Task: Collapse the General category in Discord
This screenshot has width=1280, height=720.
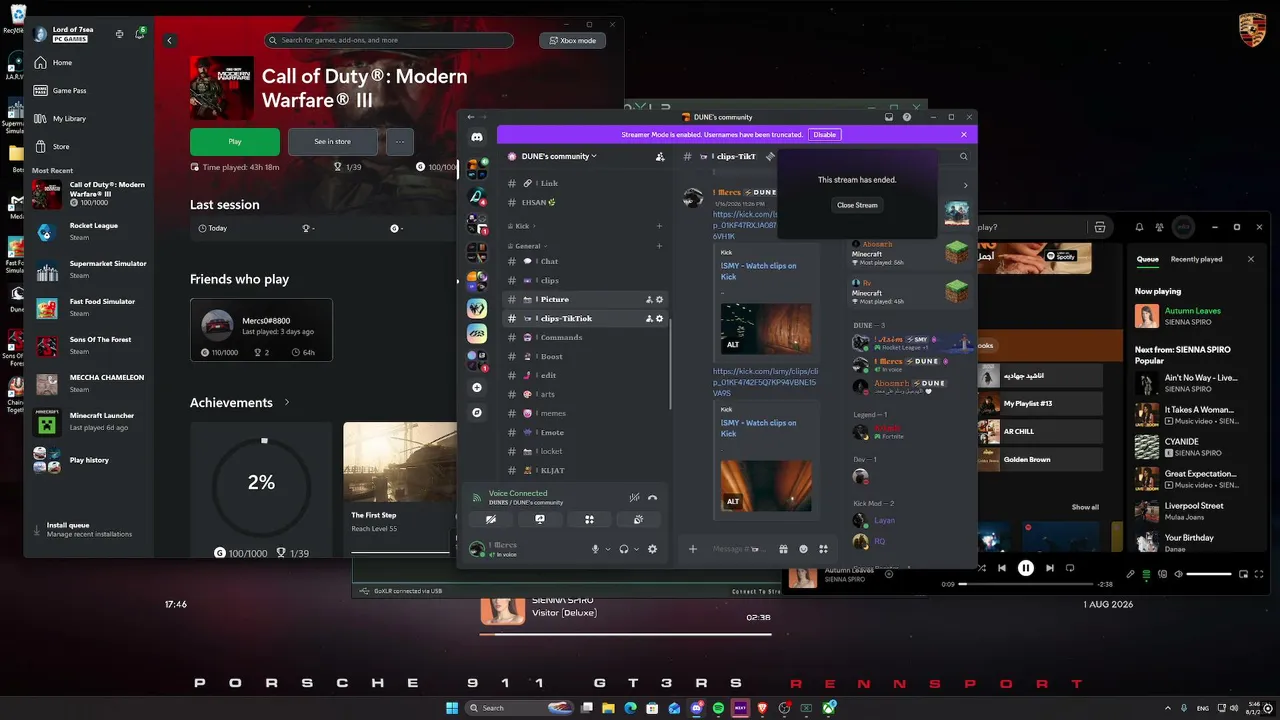Action: [527, 246]
